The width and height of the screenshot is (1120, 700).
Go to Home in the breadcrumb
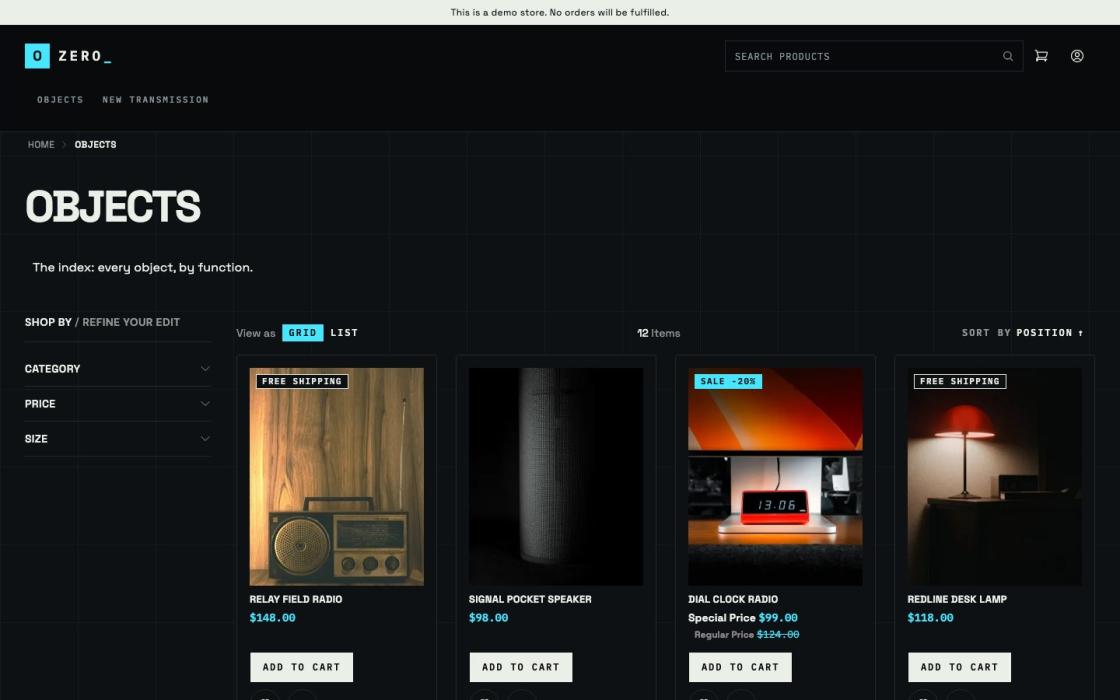41,144
